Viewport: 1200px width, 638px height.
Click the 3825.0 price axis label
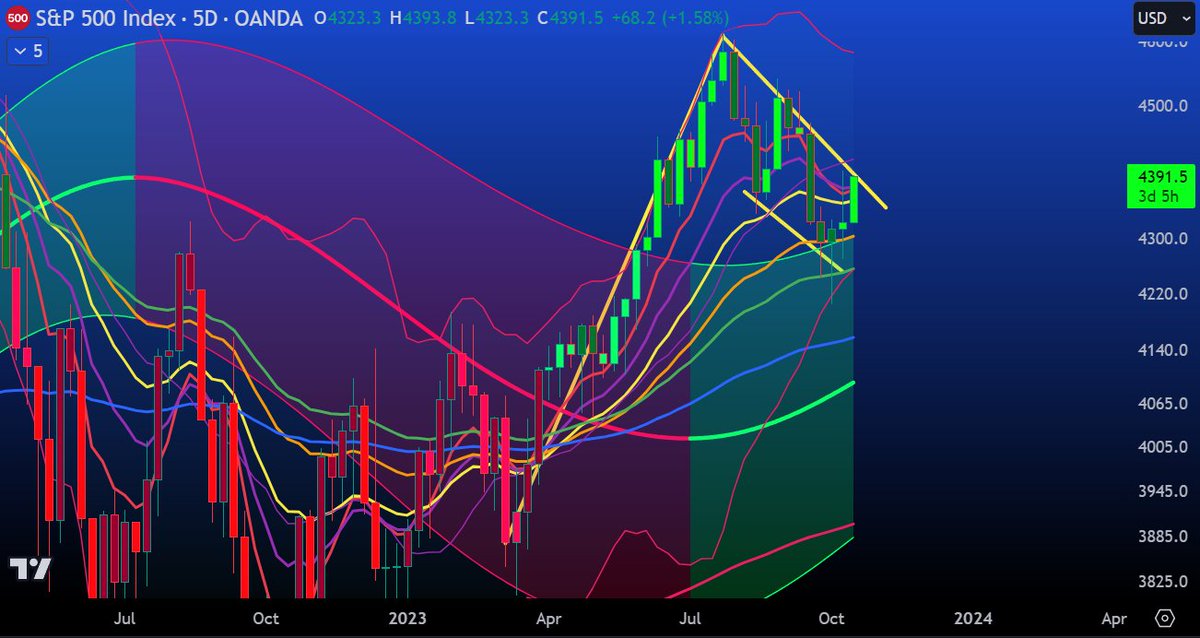tap(1161, 582)
